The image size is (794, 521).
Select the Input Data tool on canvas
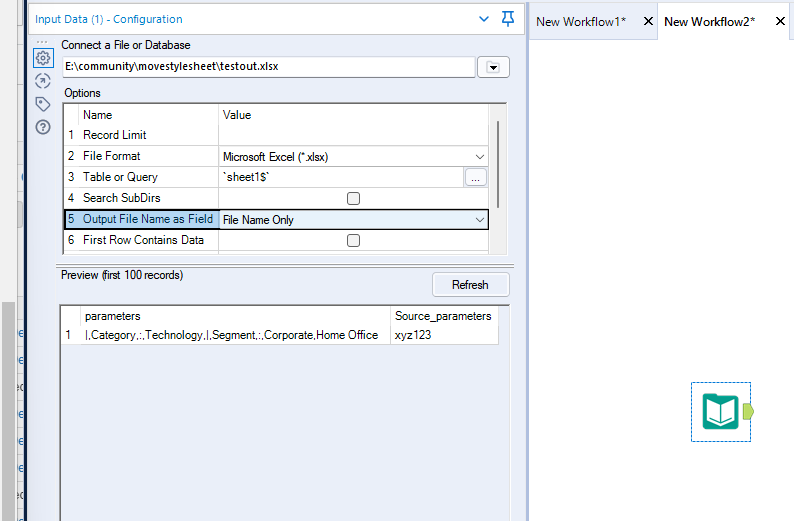coord(720,411)
